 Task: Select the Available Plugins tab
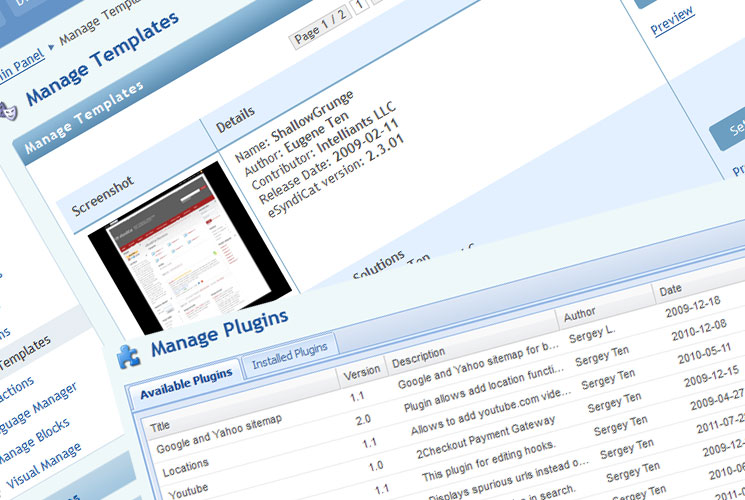186,383
